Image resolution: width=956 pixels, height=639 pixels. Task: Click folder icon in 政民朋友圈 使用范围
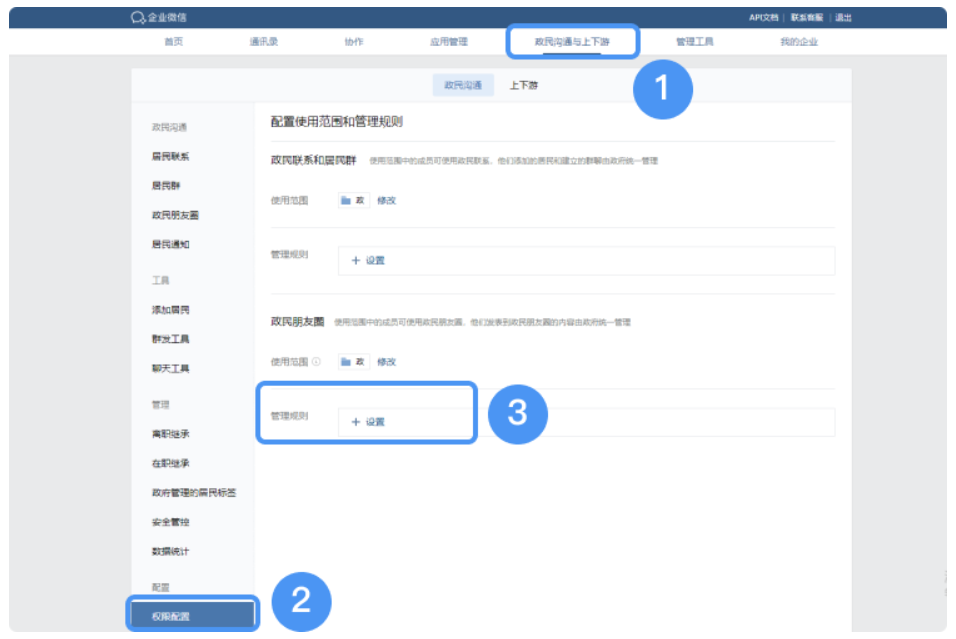[x=346, y=362]
